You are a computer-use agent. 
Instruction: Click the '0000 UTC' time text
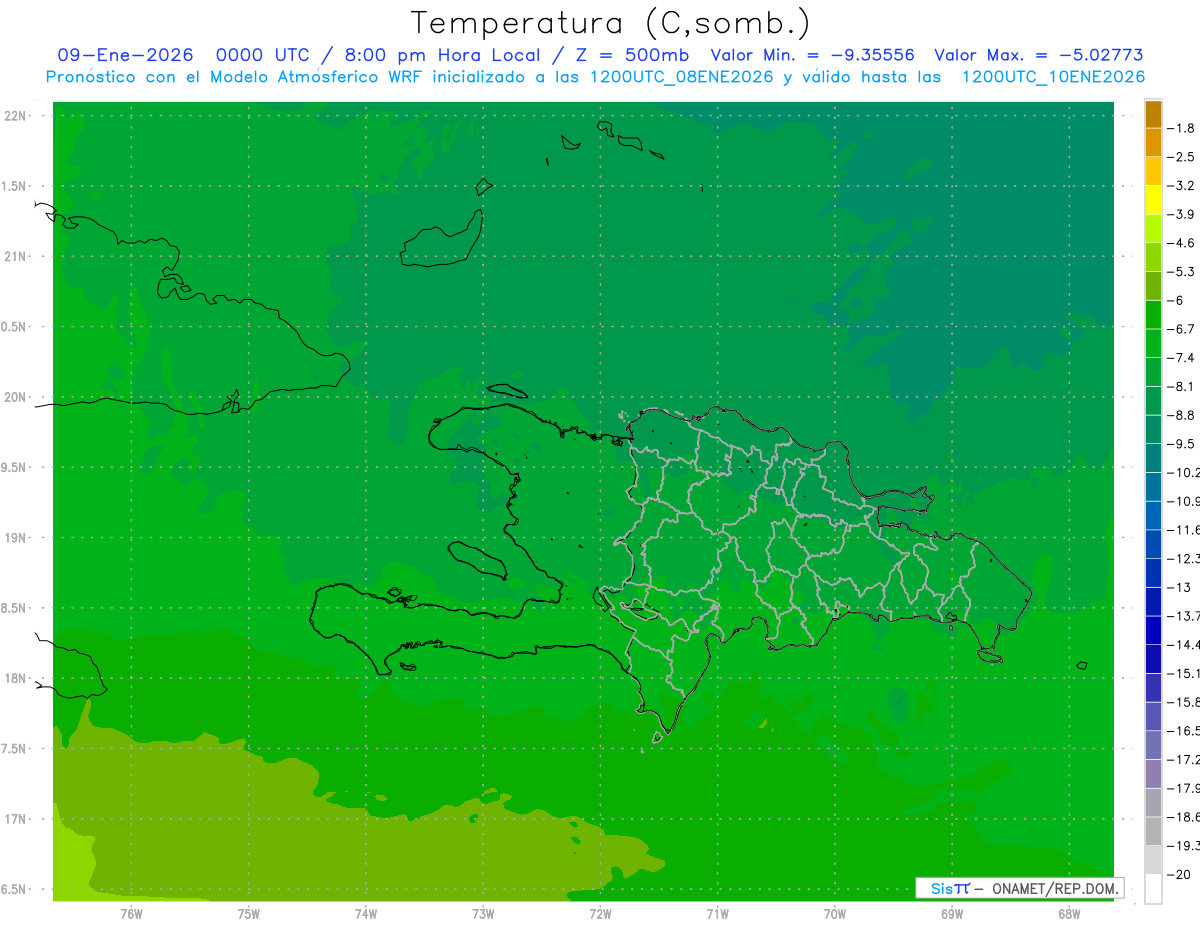click(x=263, y=55)
